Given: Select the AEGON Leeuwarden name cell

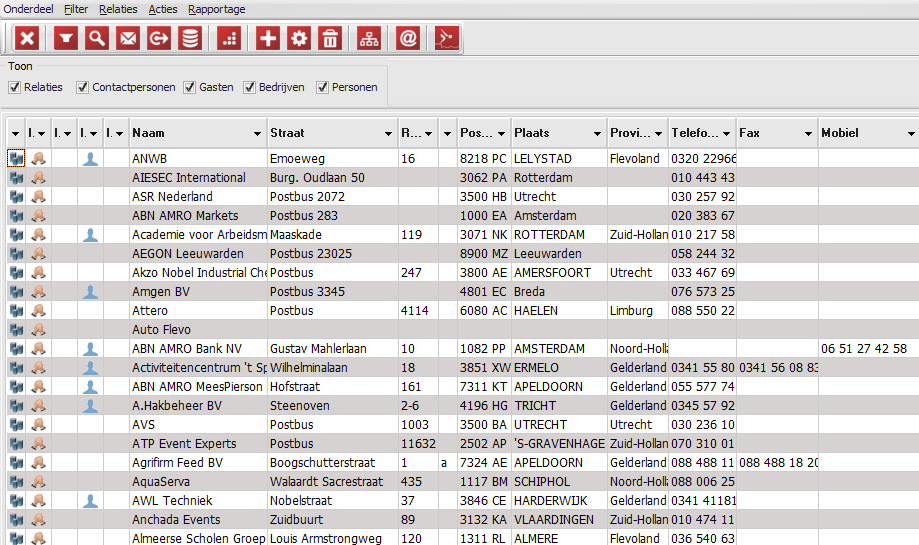Looking at the screenshot, I should click(198, 254).
